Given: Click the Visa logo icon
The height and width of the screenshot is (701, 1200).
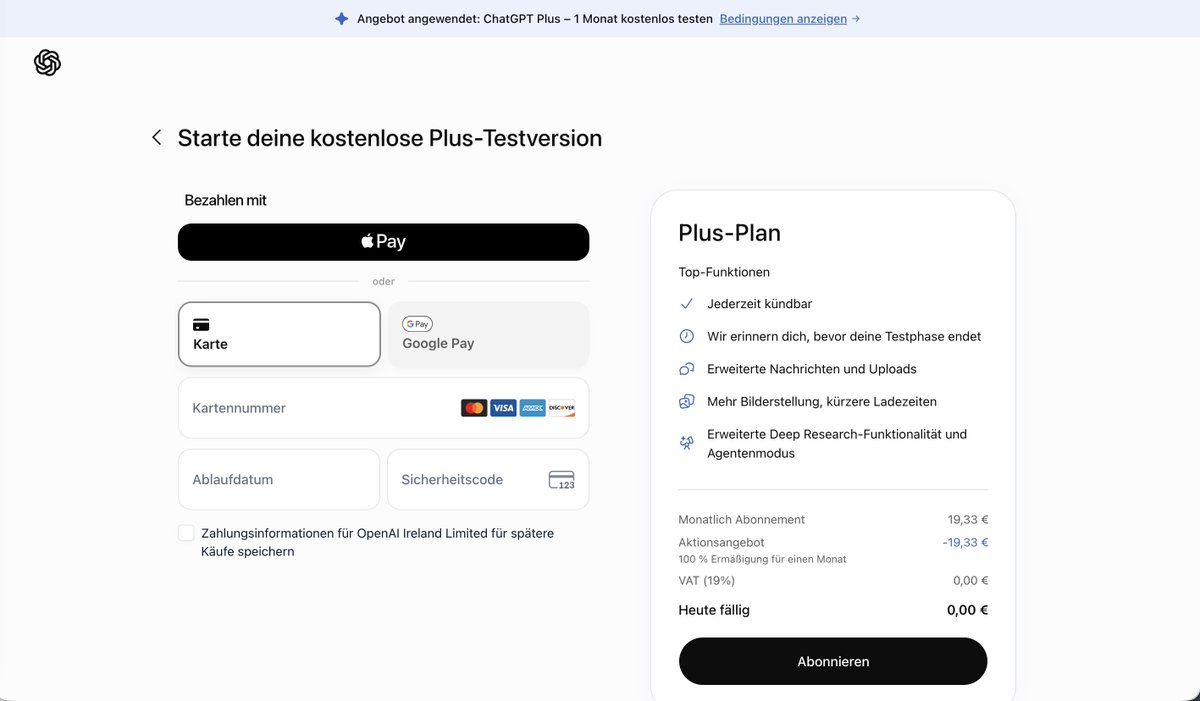Looking at the screenshot, I should click(503, 408).
